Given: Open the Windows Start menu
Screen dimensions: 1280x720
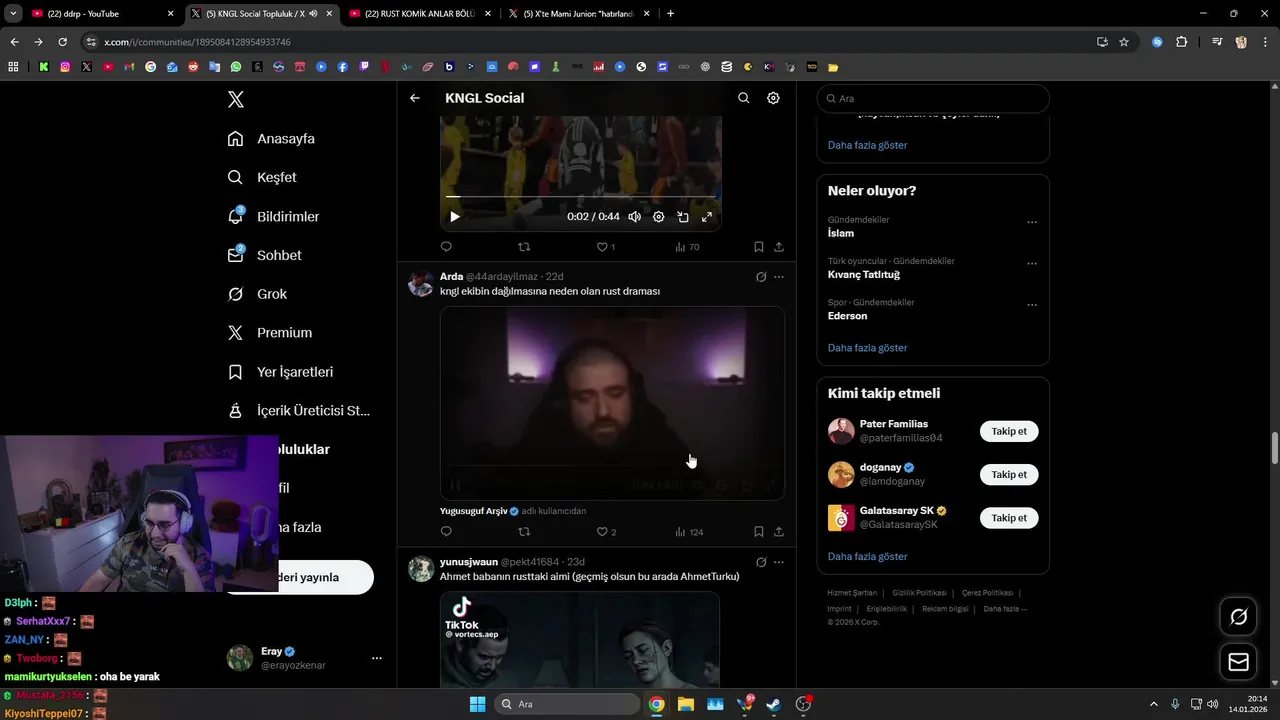Looking at the screenshot, I should 477,704.
